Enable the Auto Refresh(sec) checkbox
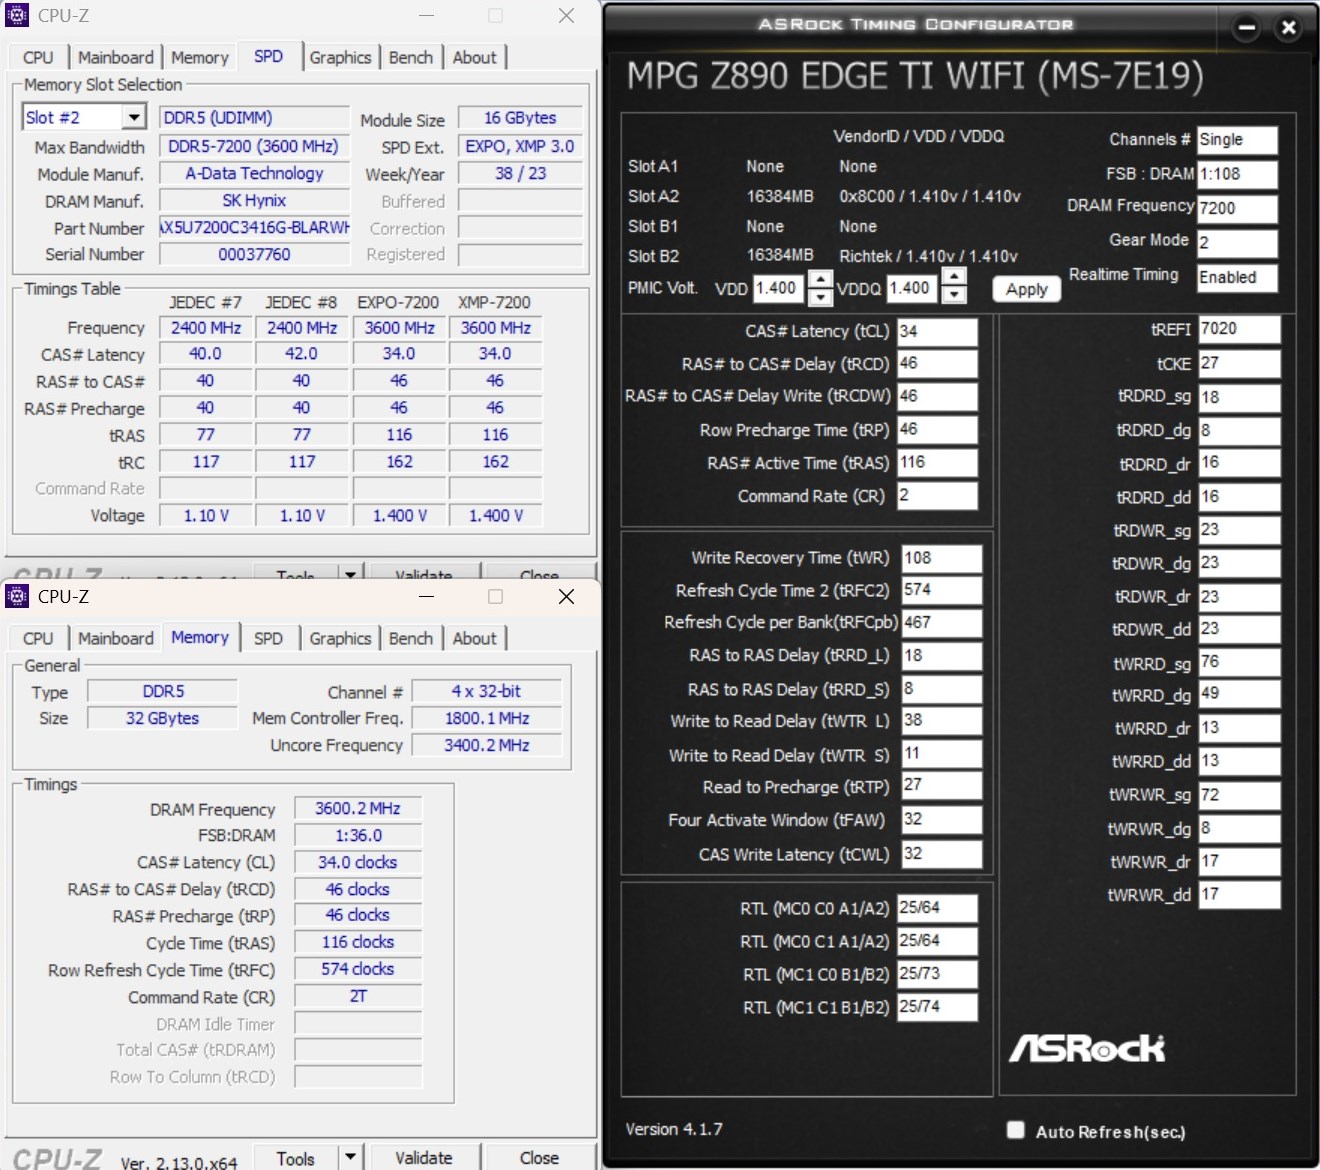 coord(1016,1130)
